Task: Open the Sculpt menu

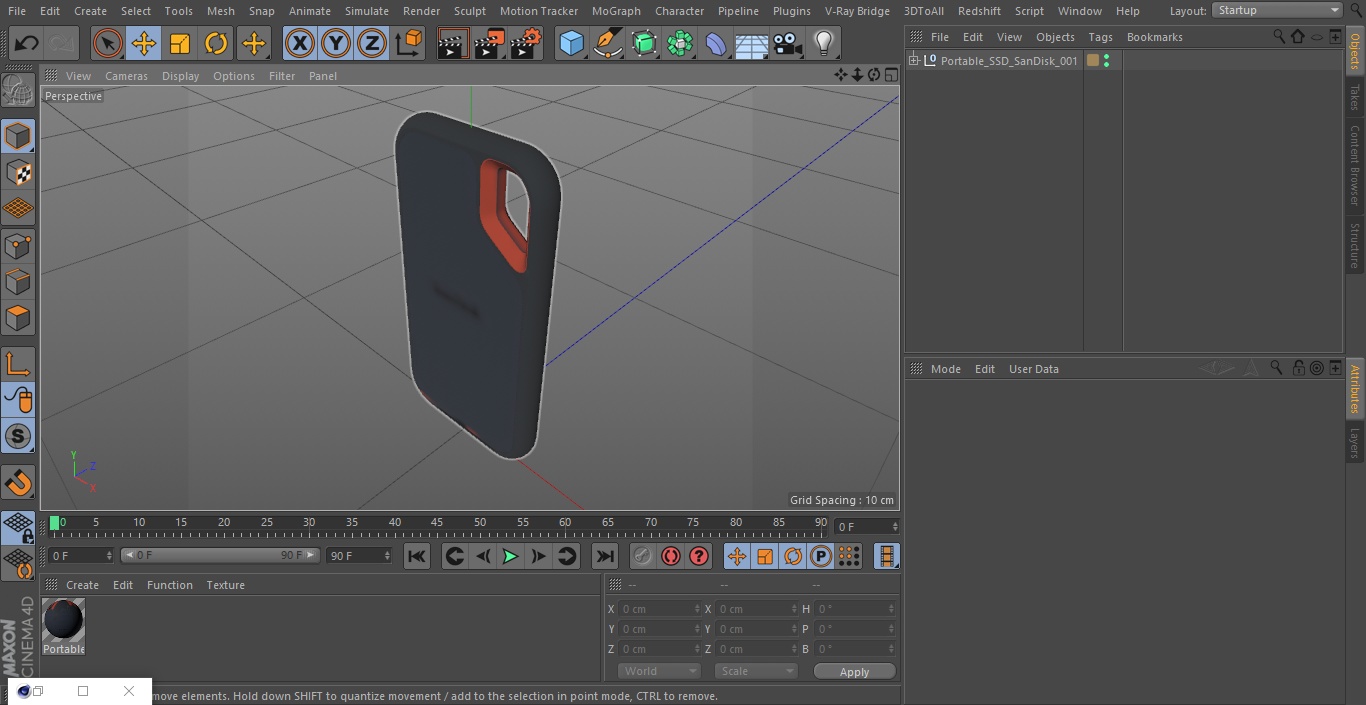Action: pyautogui.click(x=469, y=11)
